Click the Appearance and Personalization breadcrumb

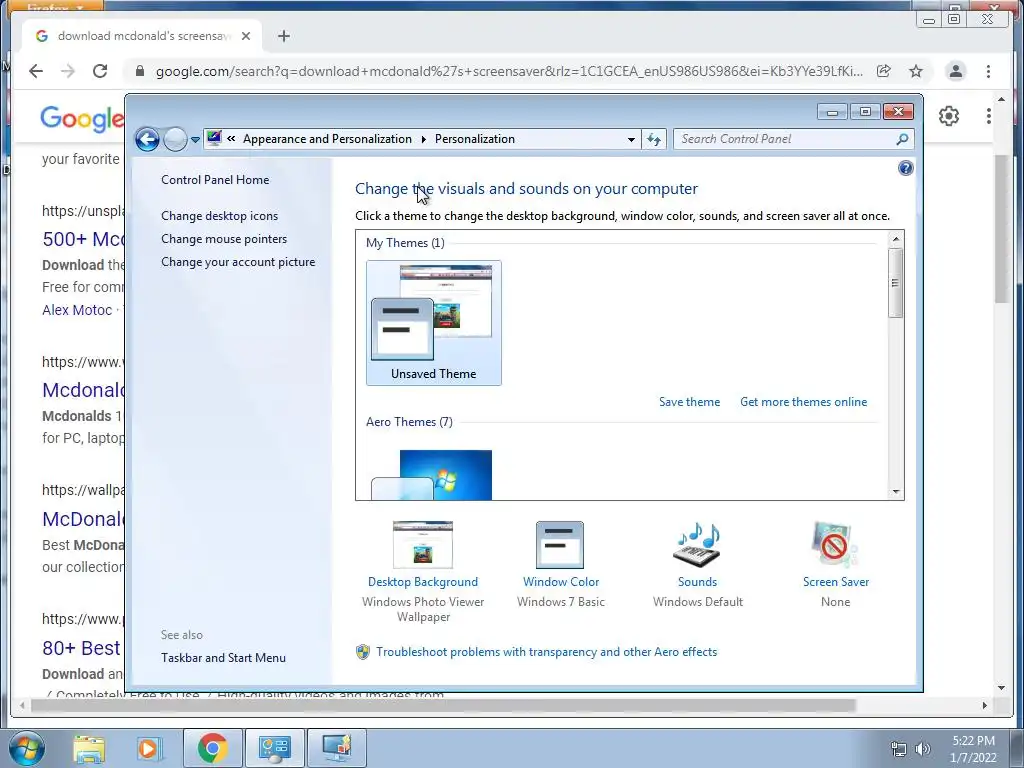(x=327, y=139)
